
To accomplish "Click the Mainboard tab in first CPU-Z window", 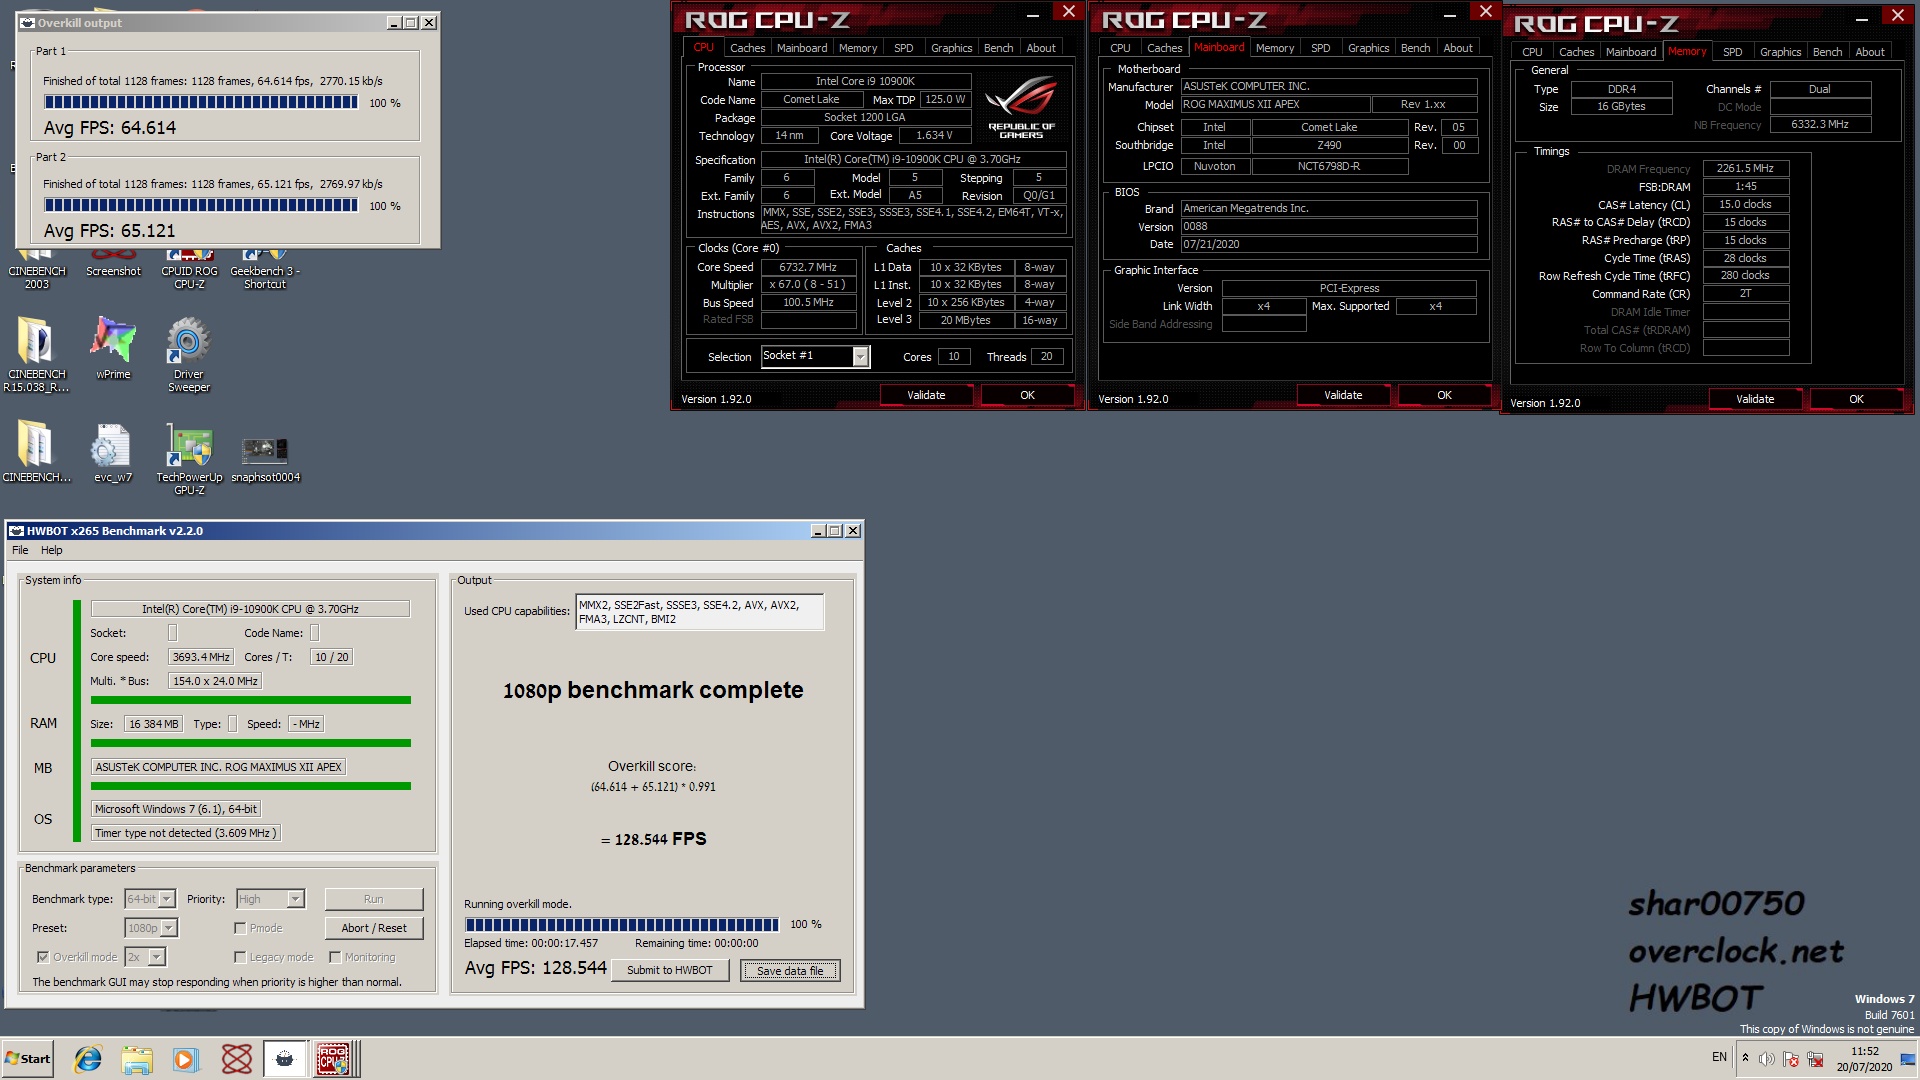I will coord(802,48).
